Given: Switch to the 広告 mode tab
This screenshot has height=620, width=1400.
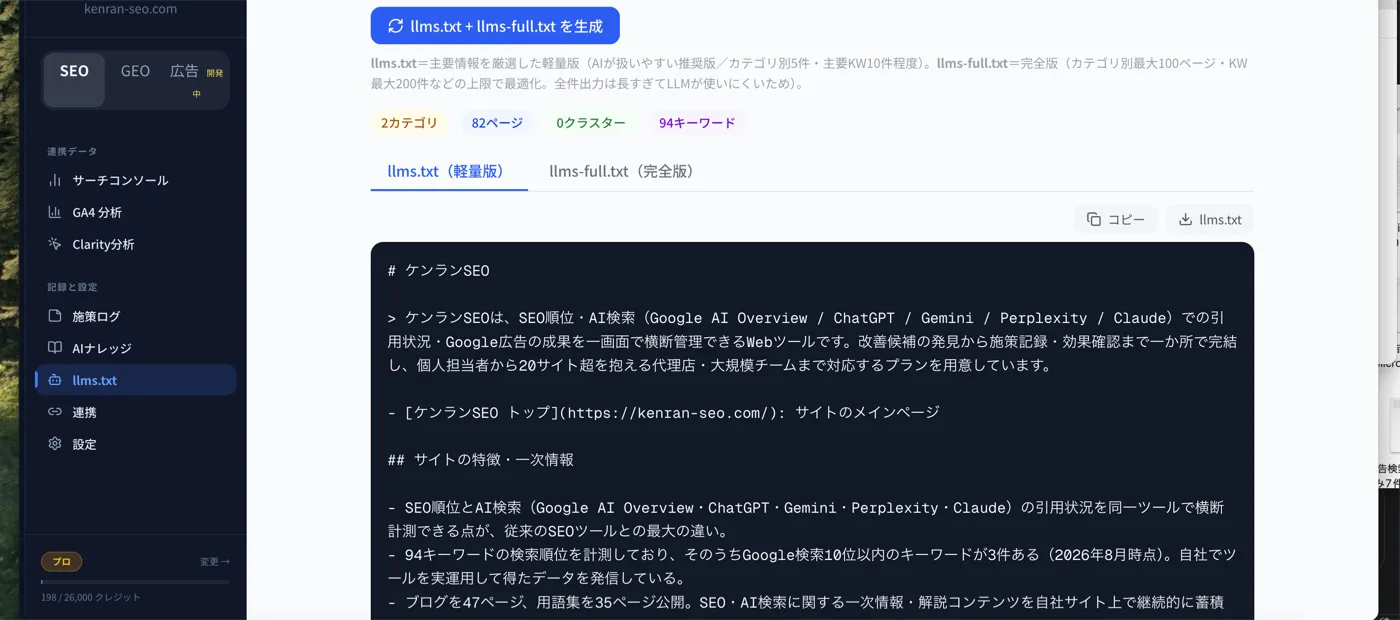Looking at the screenshot, I should (196, 80).
